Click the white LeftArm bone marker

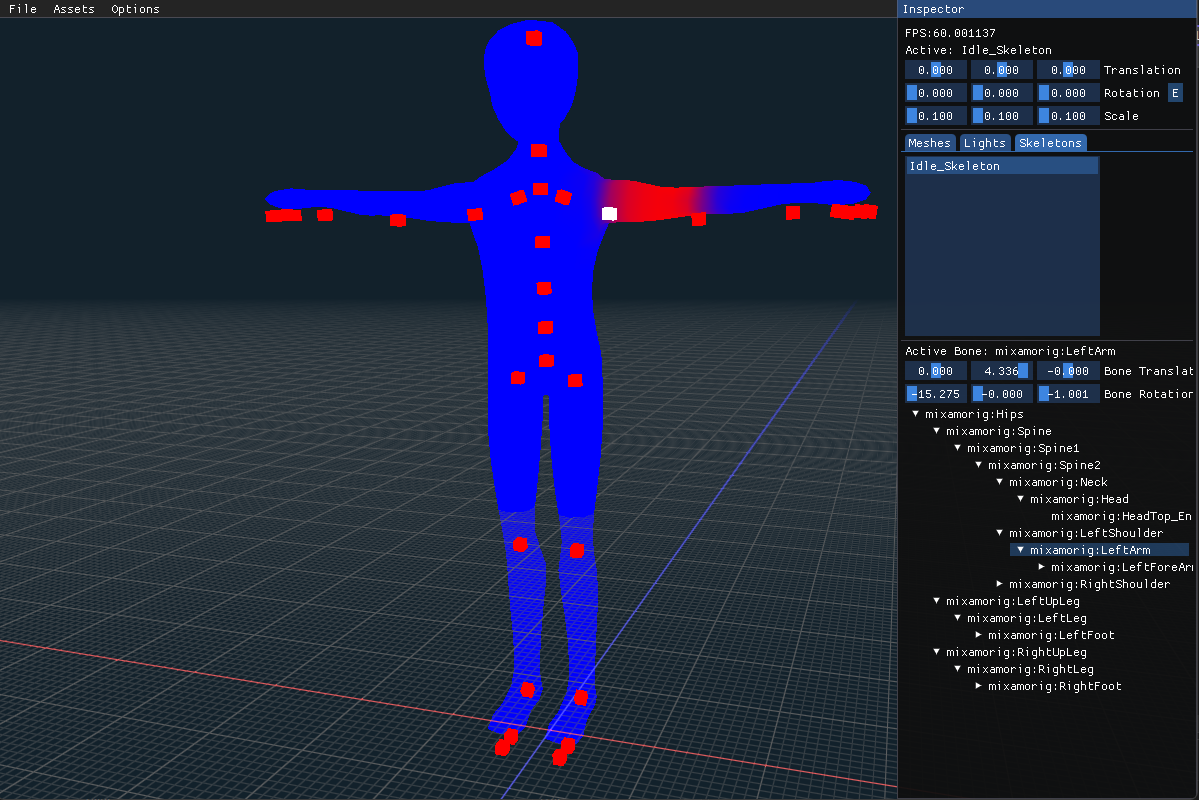click(609, 212)
